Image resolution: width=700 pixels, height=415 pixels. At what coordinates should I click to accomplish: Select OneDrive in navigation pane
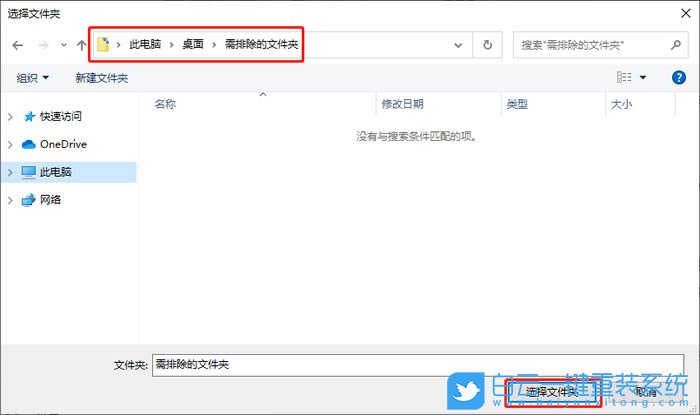[63, 144]
